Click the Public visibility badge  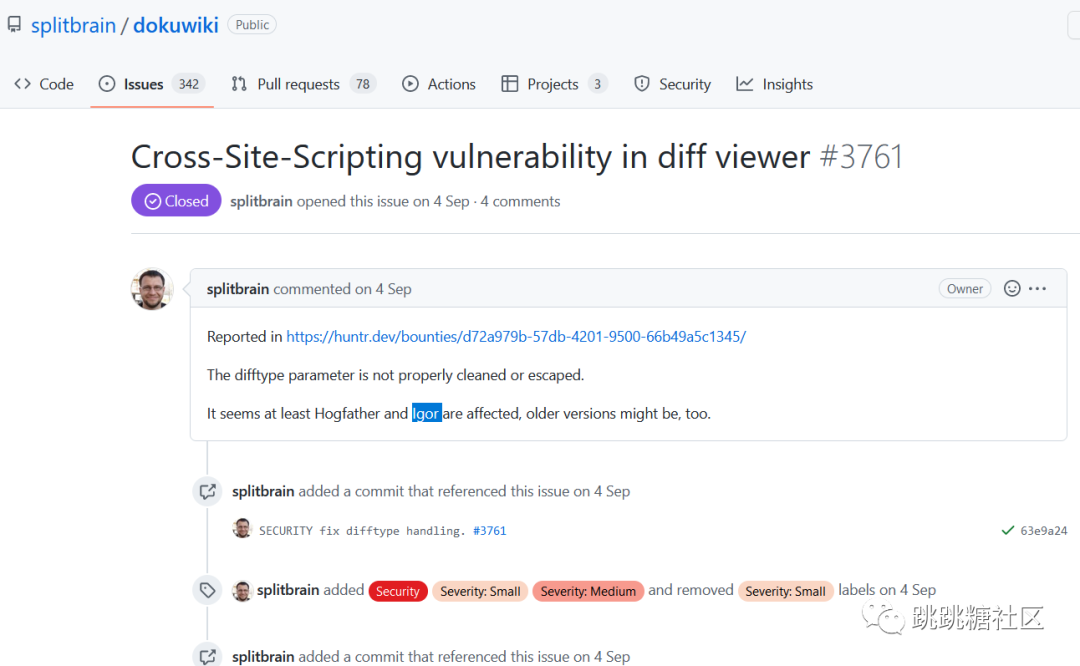(x=252, y=25)
